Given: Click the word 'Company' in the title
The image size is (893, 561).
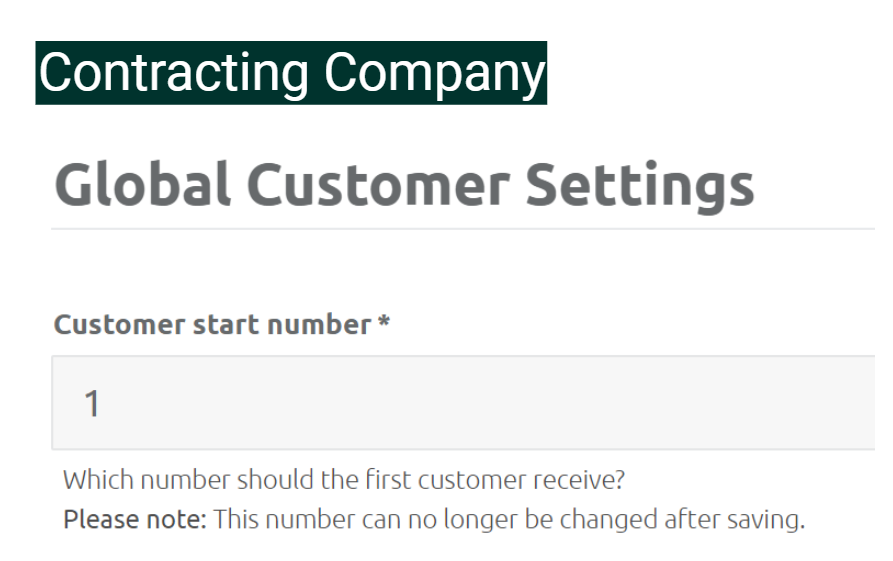Looking at the screenshot, I should (435, 74).
